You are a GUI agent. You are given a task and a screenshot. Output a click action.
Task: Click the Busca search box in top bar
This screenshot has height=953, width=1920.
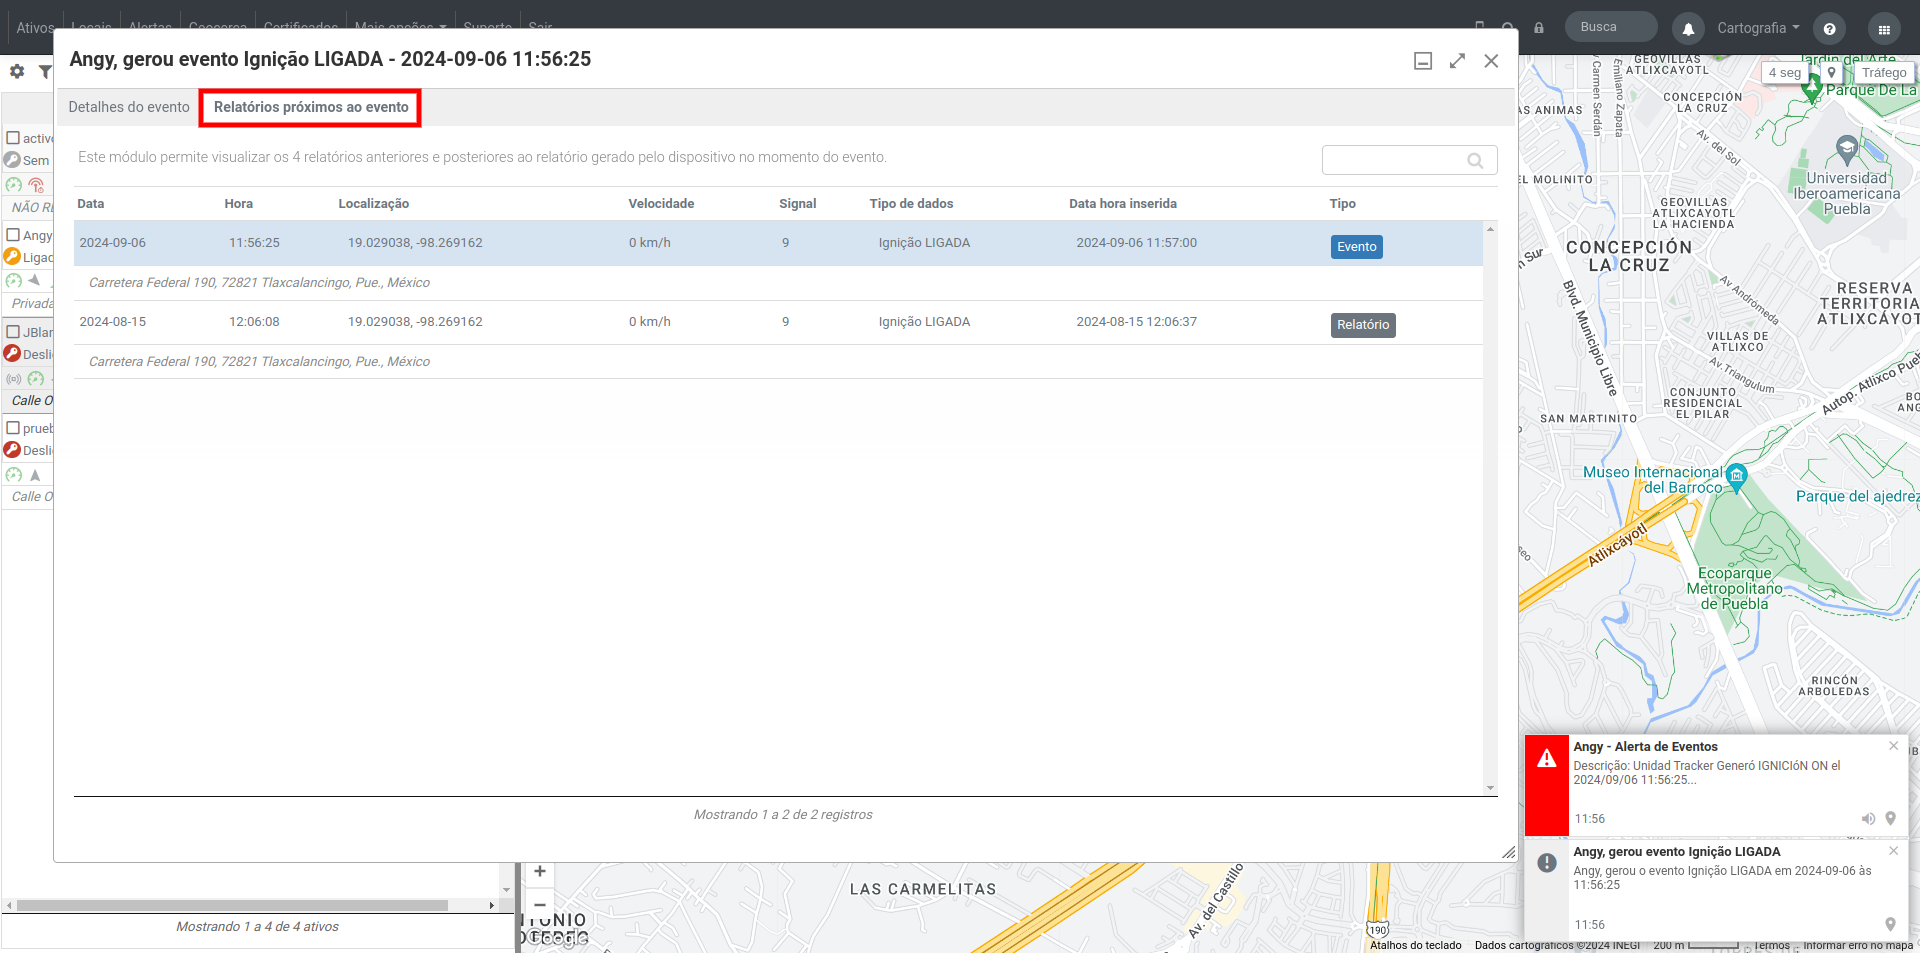tap(1612, 27)
